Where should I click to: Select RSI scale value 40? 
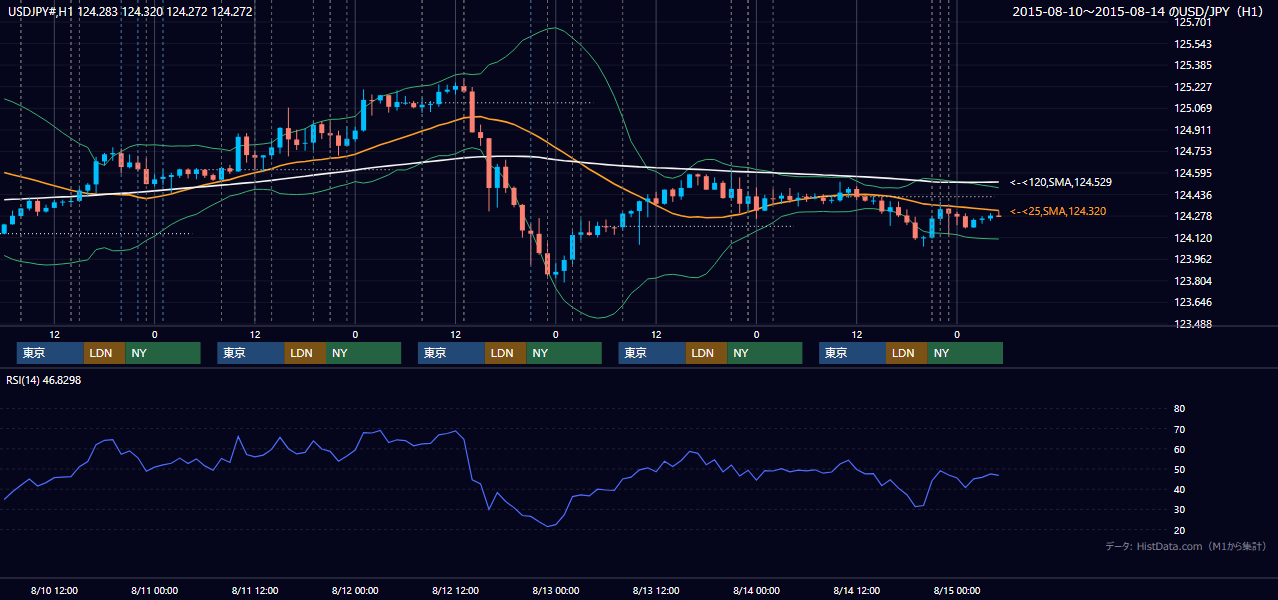(1179, 489)
